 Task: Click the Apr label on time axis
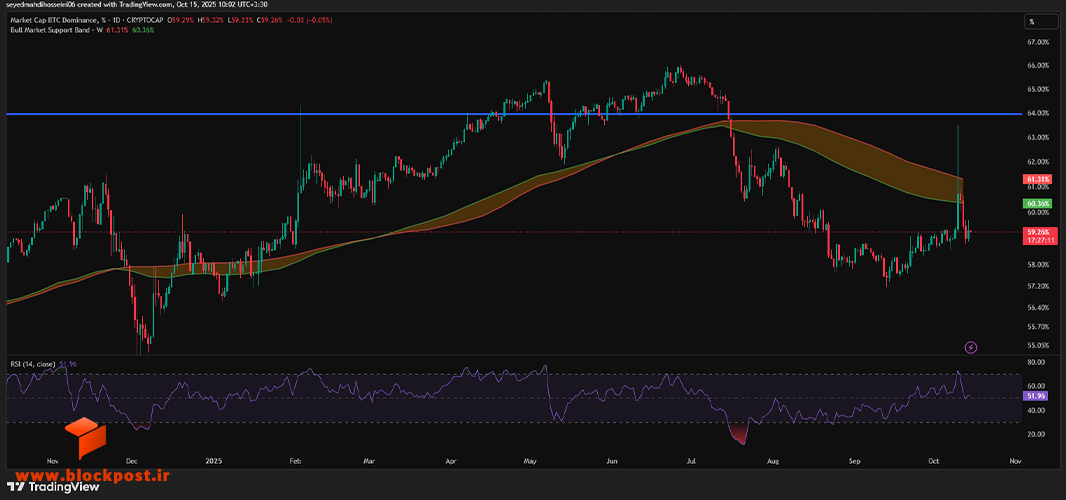click(x=450, y=461)
